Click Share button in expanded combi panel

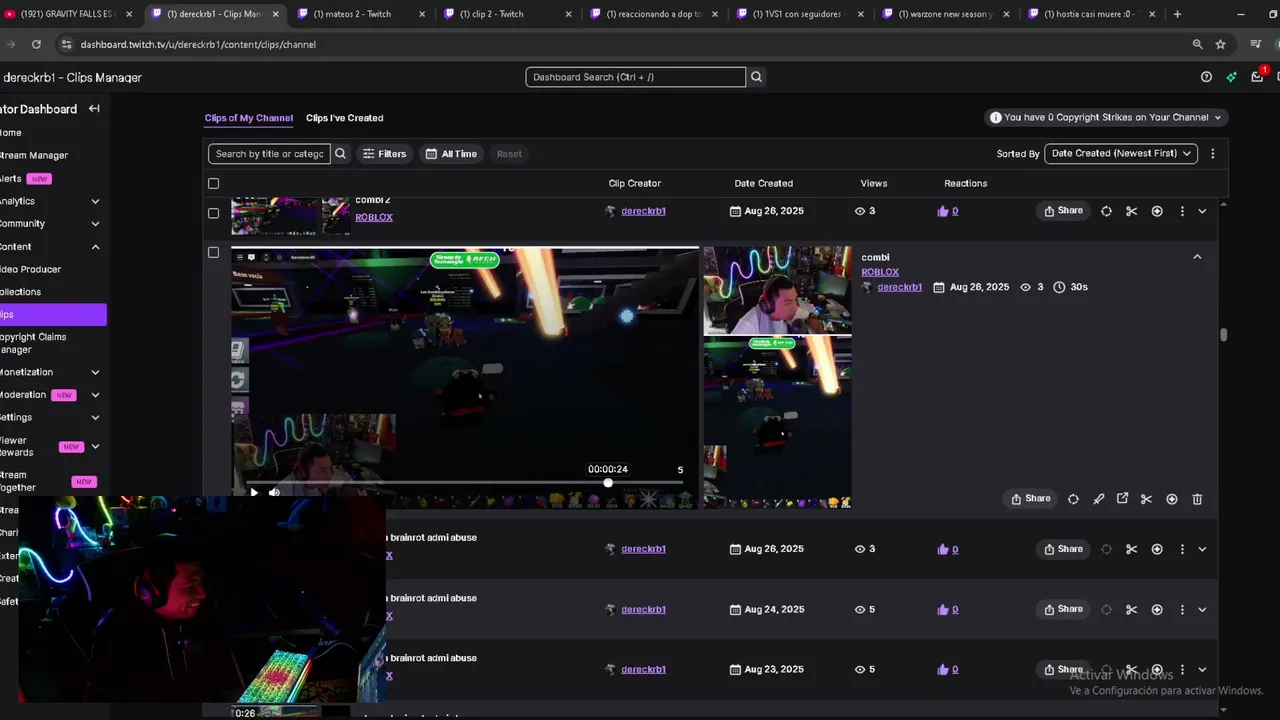pyautogui.click(x=1031, y=499)
